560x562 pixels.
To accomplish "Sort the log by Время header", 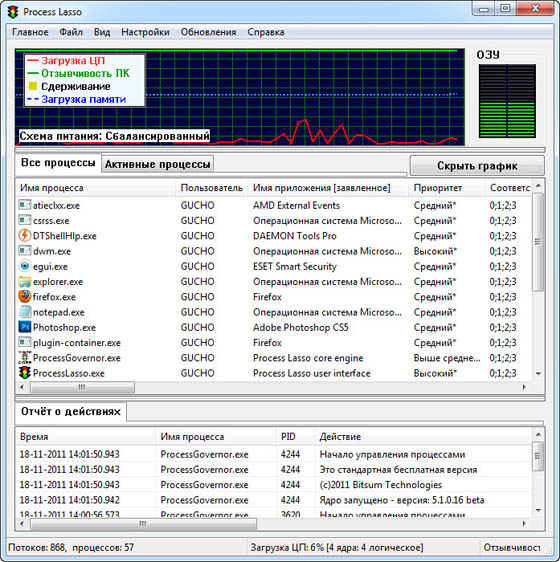I will tap(85, 437).
